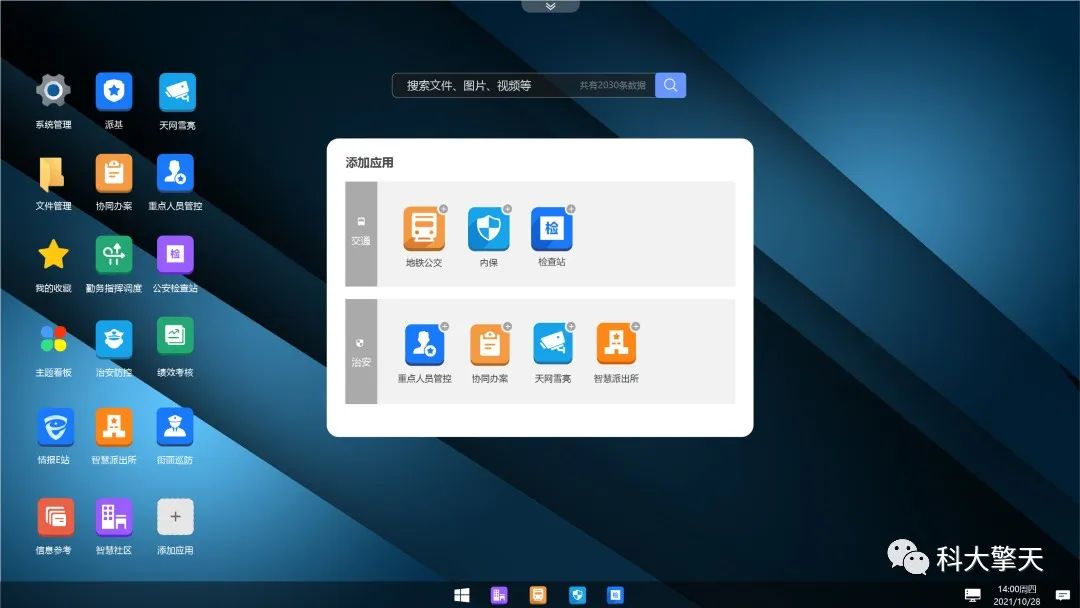This screenshot has width=1080, height=608.
Task: Open blue shield icon in taskbar
Action: click(x=577, y=595)
